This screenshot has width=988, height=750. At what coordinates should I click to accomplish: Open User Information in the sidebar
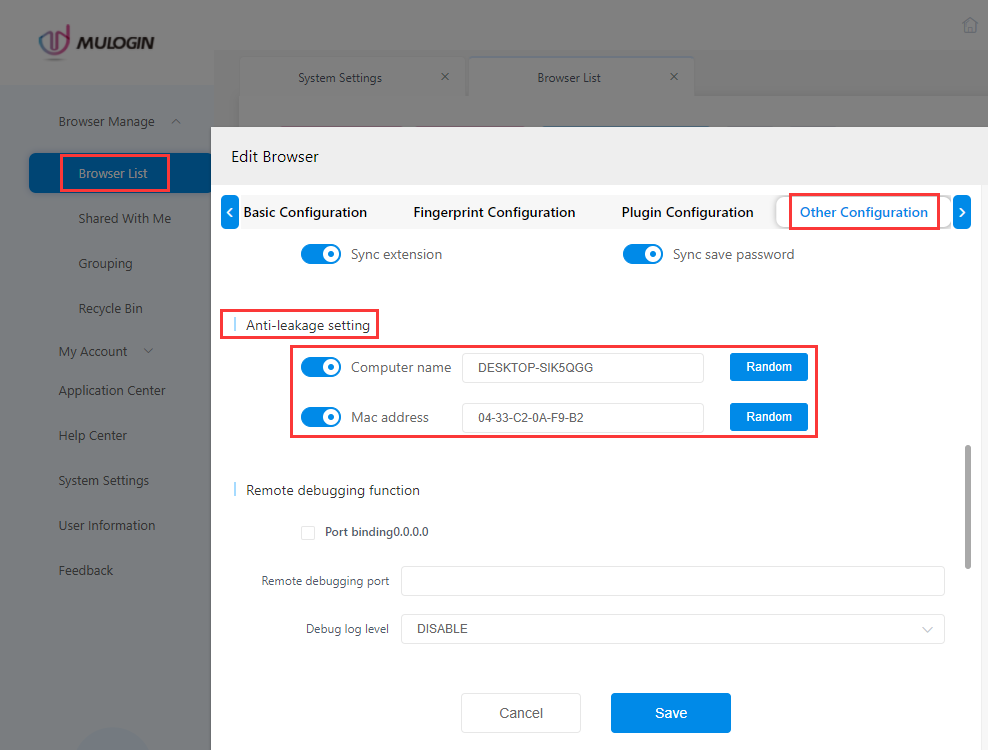(x=106, y=525)
